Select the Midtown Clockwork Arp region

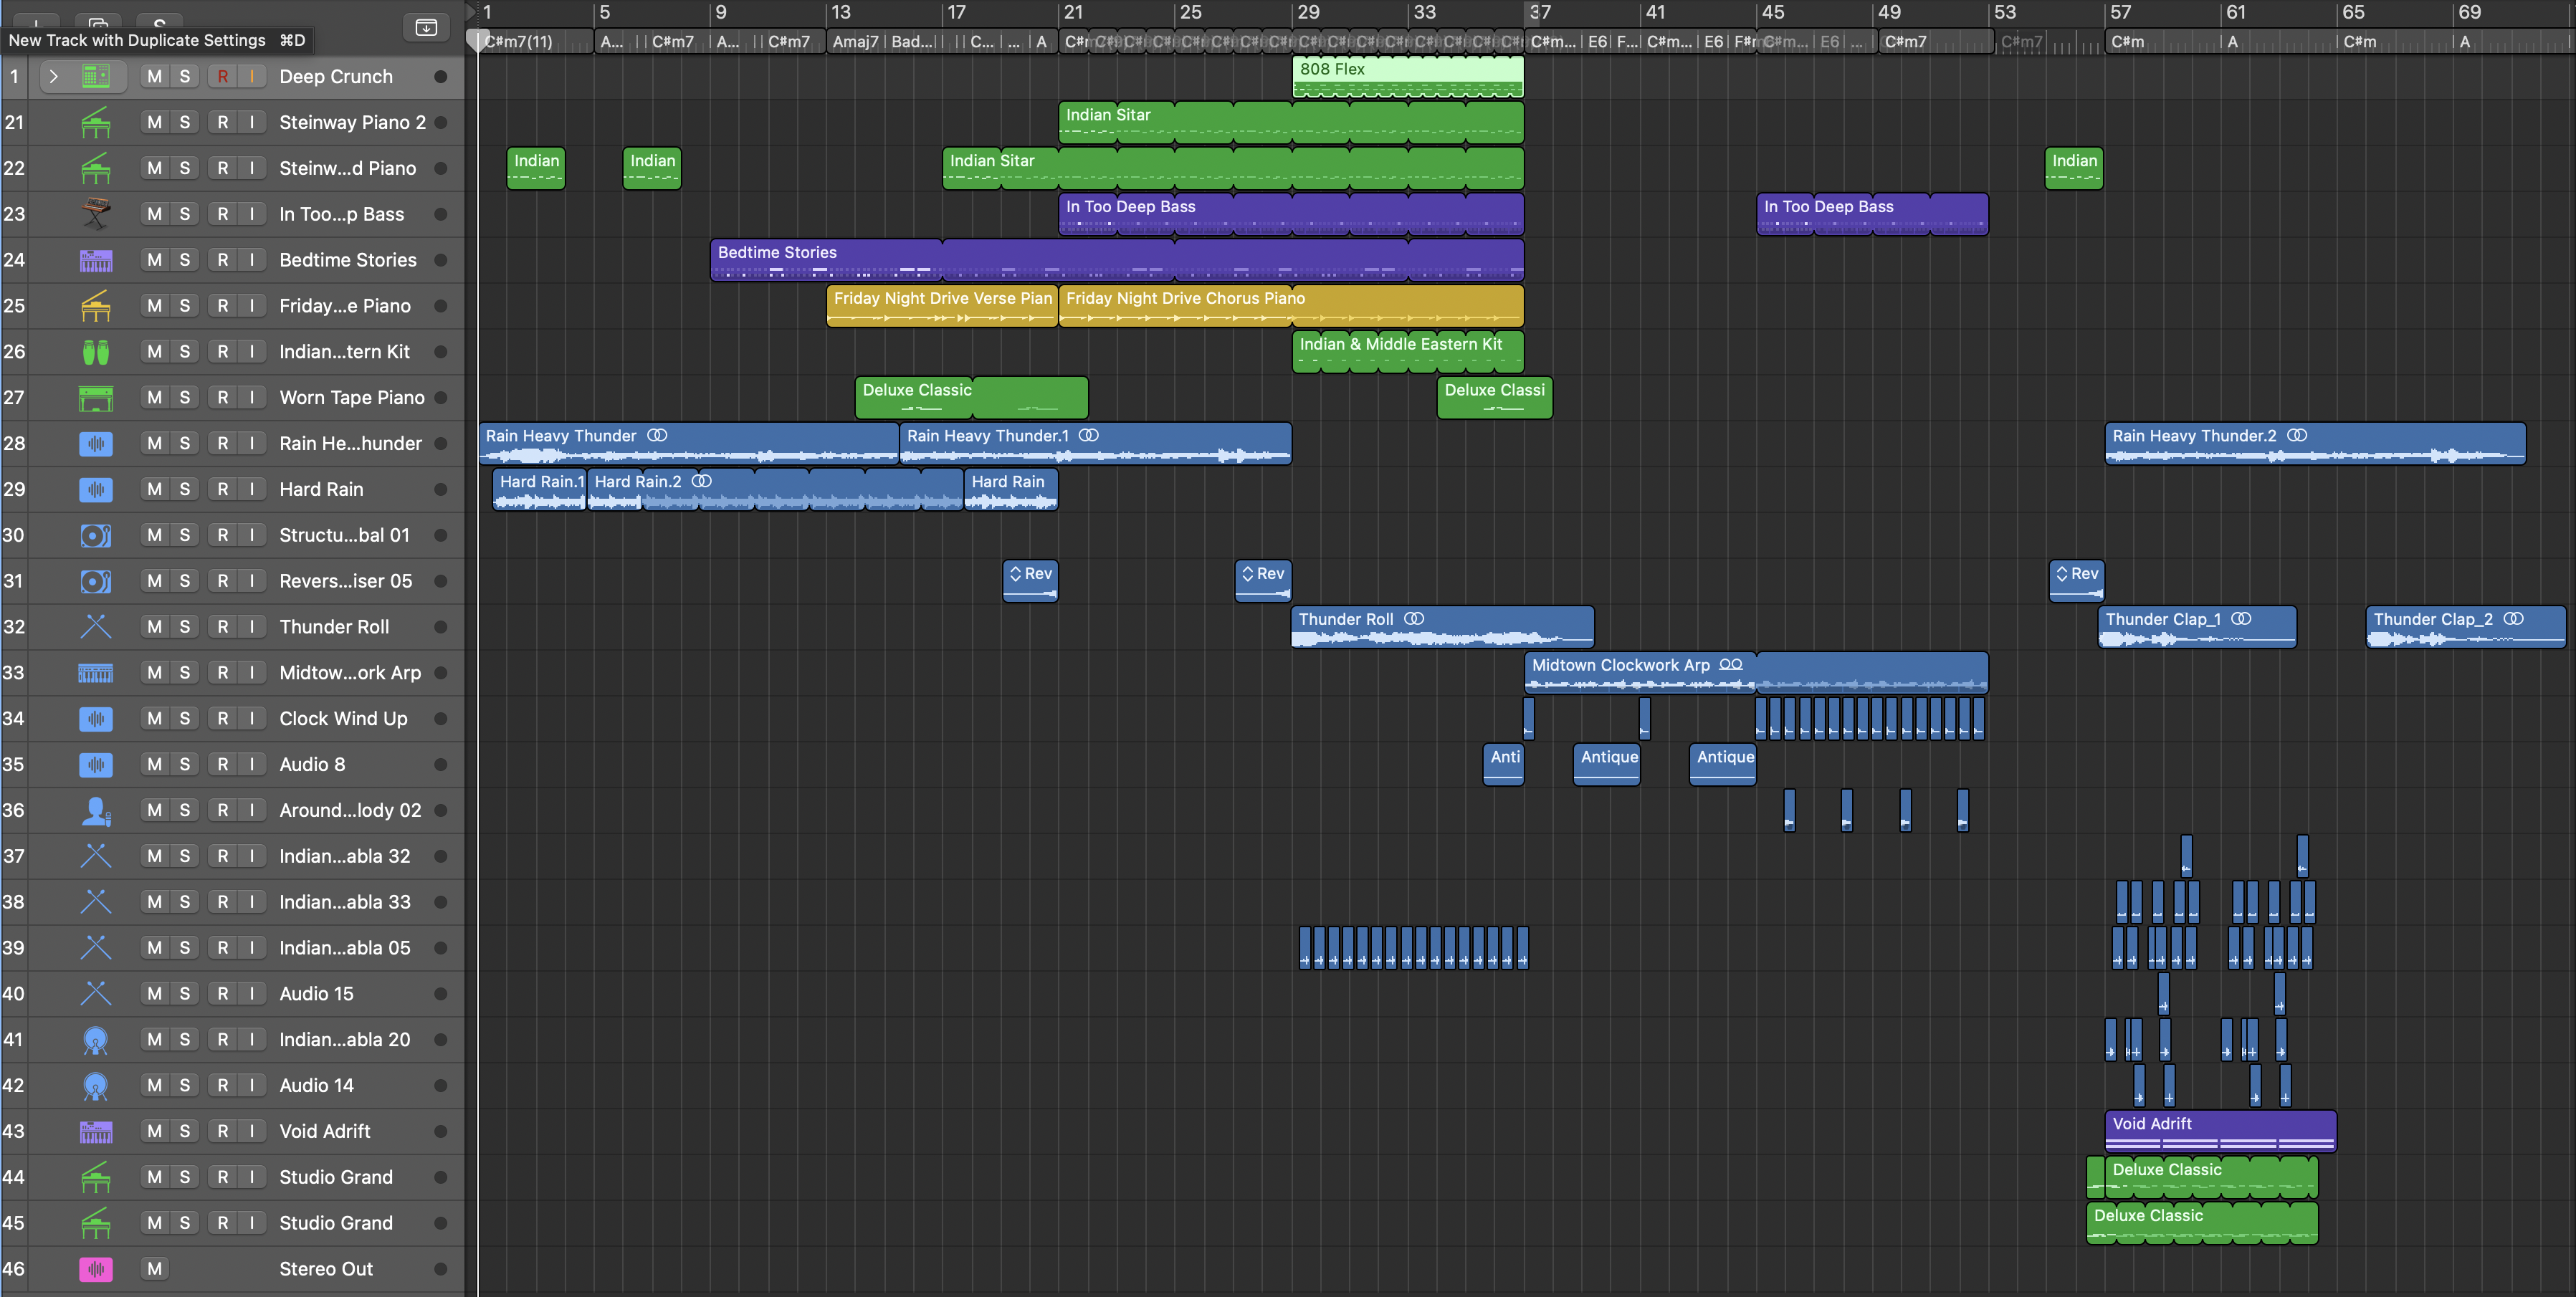tap(1756, 673)
